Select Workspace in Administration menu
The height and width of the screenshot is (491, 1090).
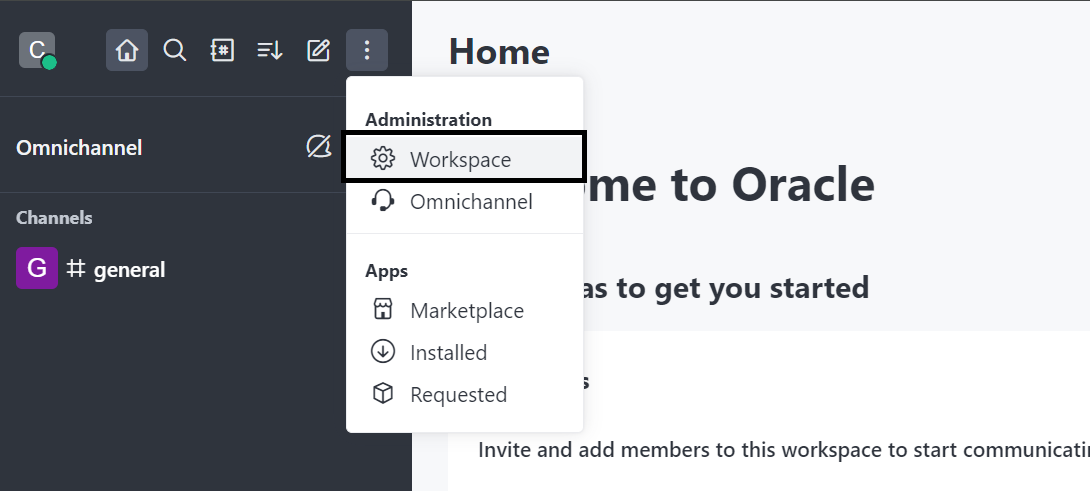(x=464, y=159)
